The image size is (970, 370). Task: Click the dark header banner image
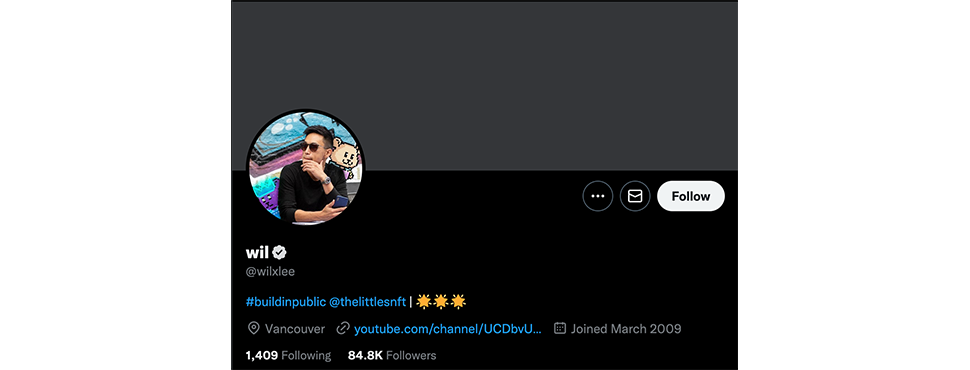pyautogui.click(x=484, y=86)
